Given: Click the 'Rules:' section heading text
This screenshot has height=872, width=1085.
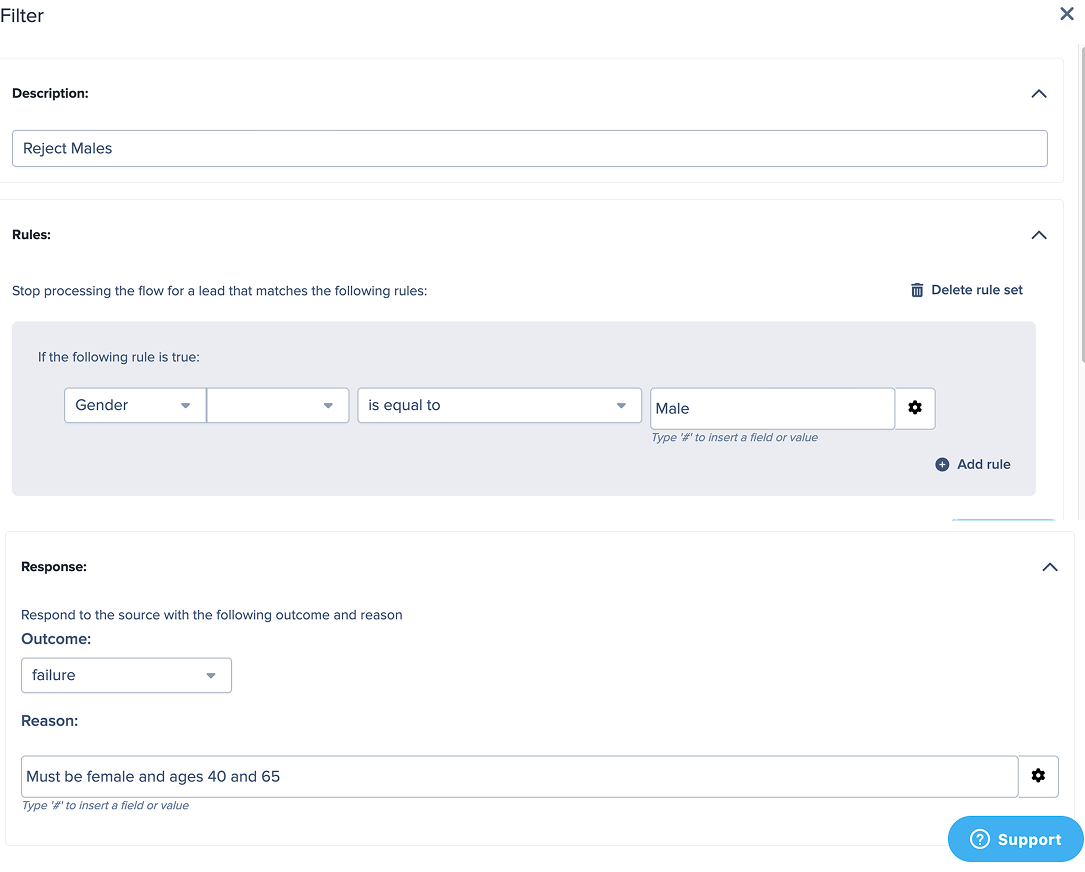Looking at the screenshot, I should (31, 235).
